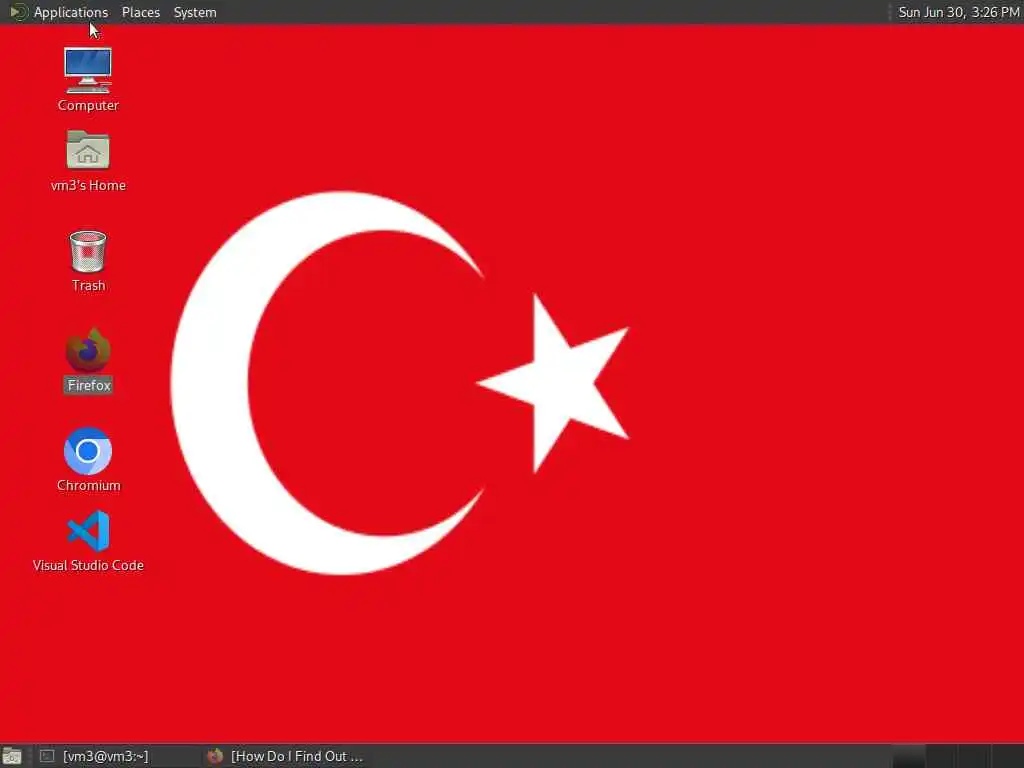Click the workspace switcher in bottom panel
This screenshot has width=1024, height=768.
coord(957,756)
